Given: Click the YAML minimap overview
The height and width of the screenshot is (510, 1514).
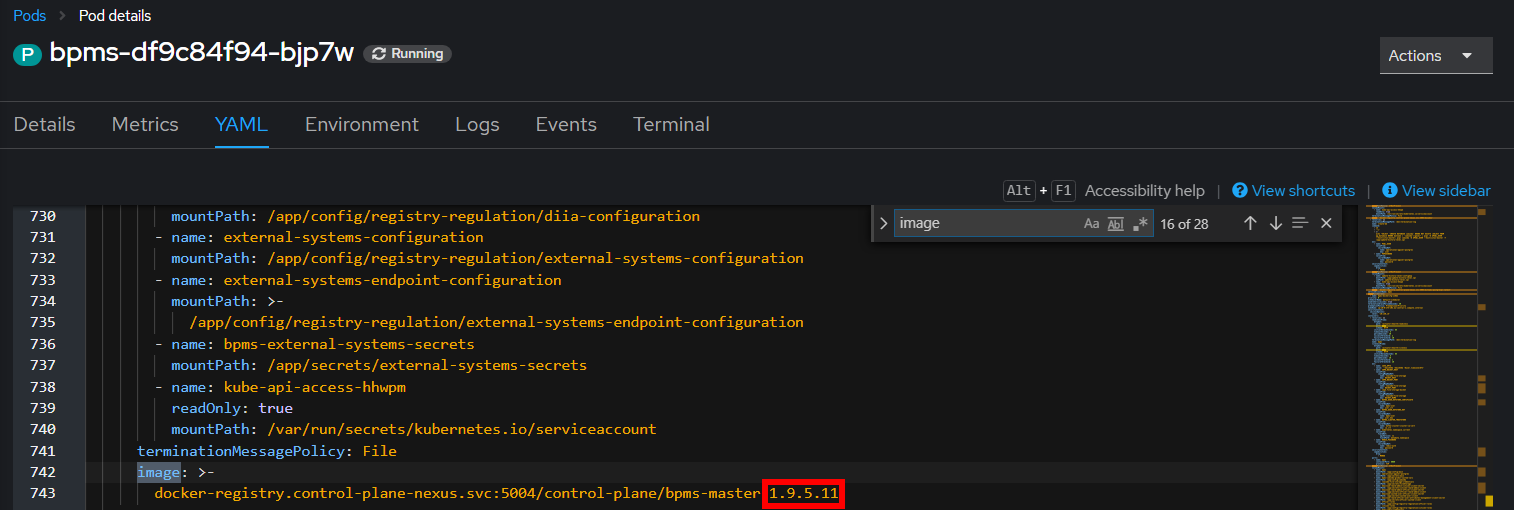Looking at the screenshot, I should click(1425, 356).
